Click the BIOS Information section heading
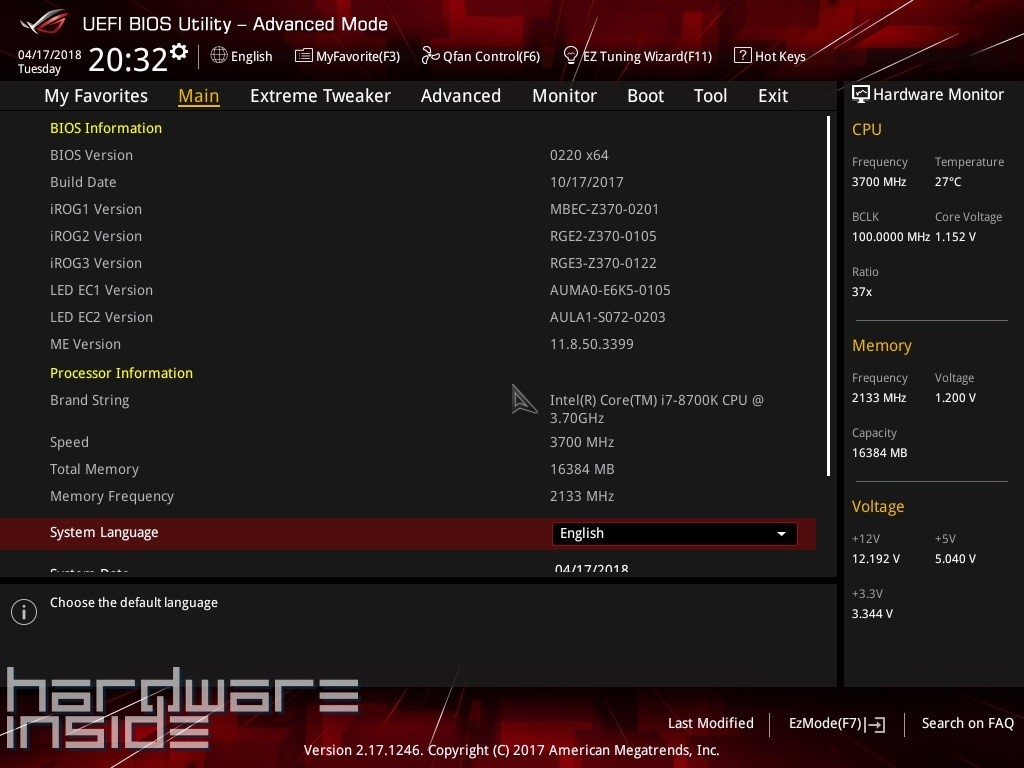 point(106,128)
